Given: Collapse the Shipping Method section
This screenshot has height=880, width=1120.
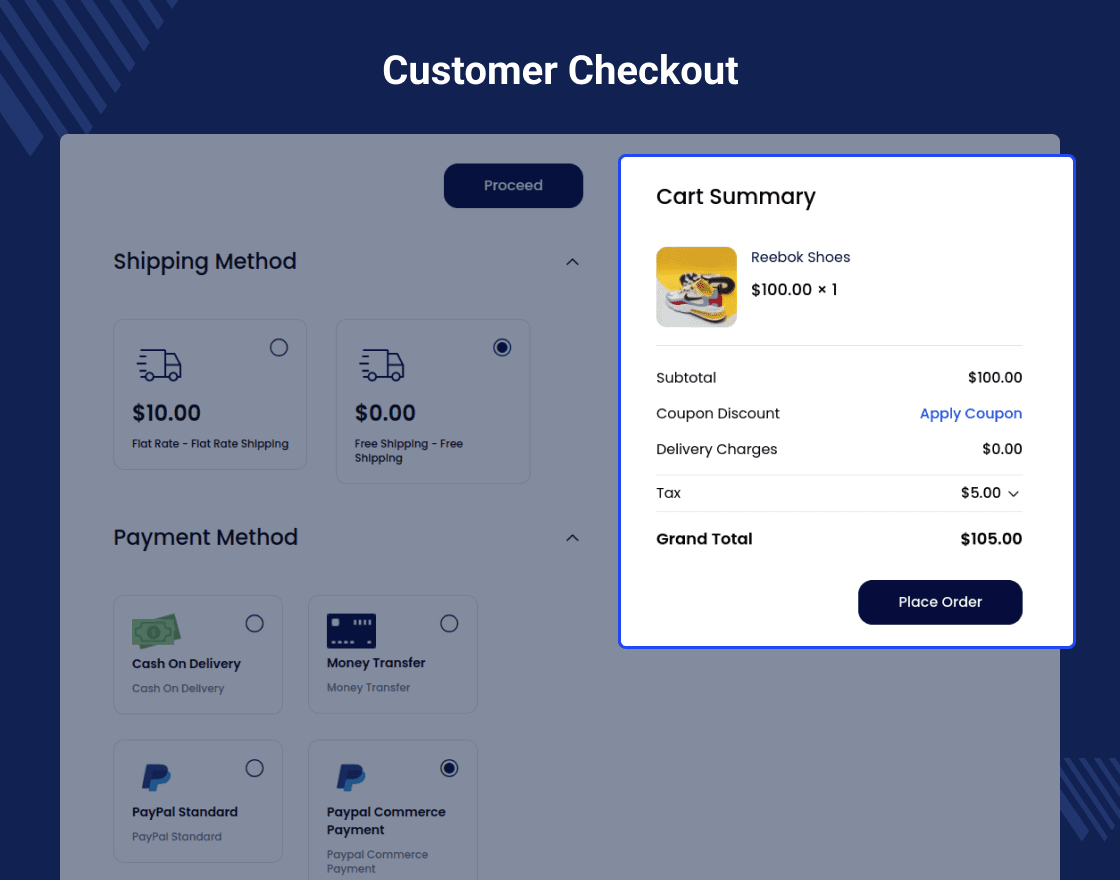Looking at the screenshot, I should [572, 262].
